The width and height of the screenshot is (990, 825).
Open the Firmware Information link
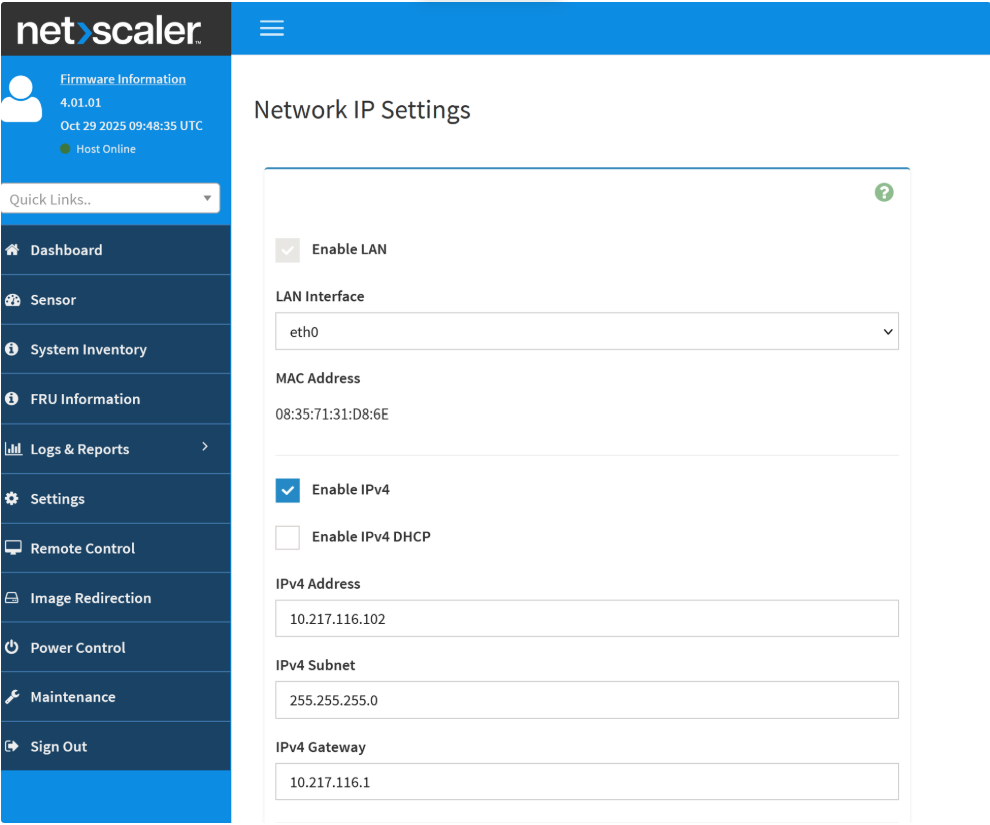pyautogui.click(x=123, y=79)
